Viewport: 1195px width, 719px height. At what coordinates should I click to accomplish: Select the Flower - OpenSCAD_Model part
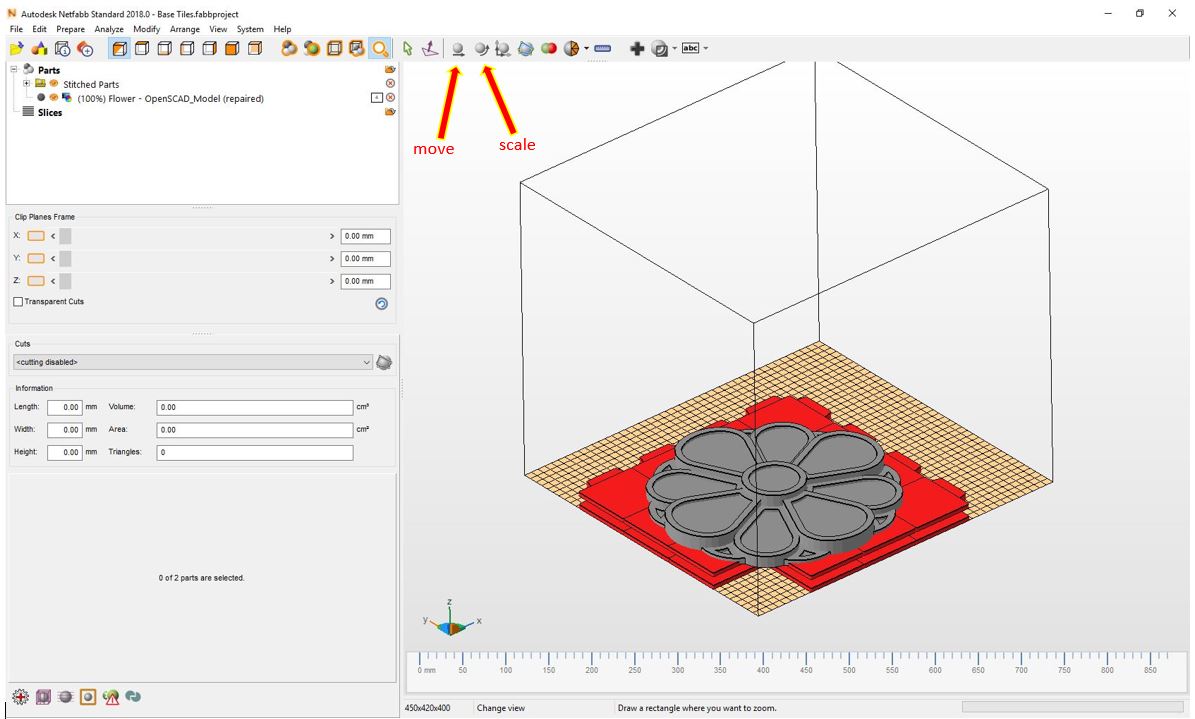[x=171, y=98]
